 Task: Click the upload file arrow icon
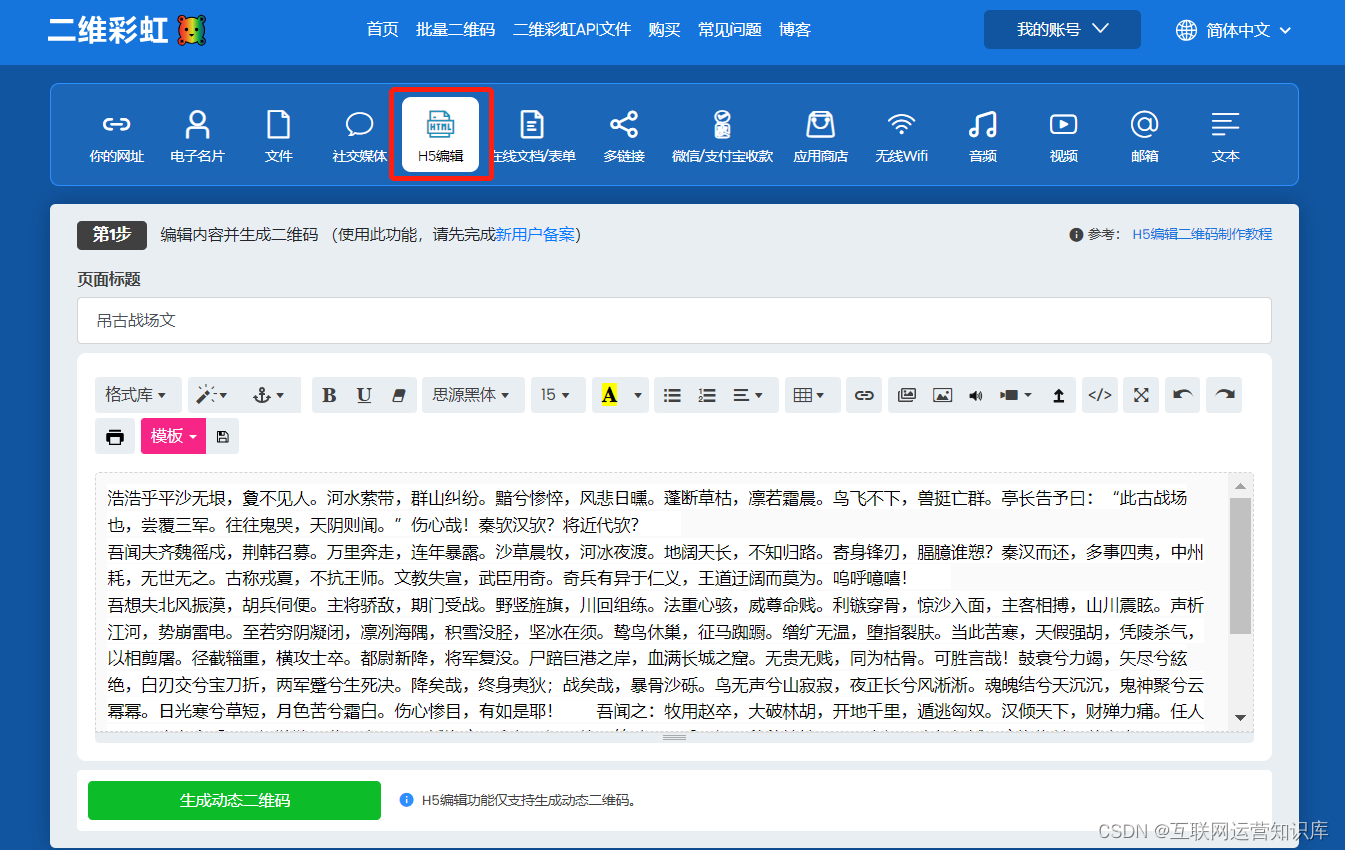1058,395
